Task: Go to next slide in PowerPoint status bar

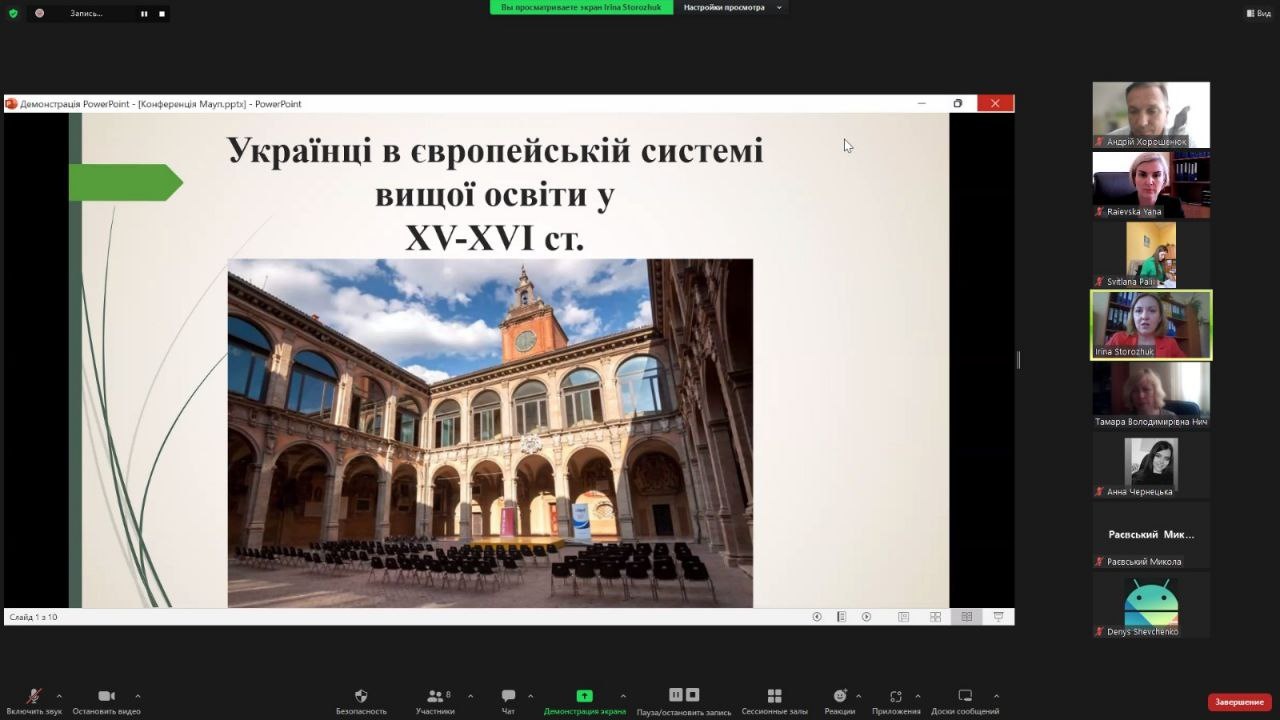Action: point(866,617)
